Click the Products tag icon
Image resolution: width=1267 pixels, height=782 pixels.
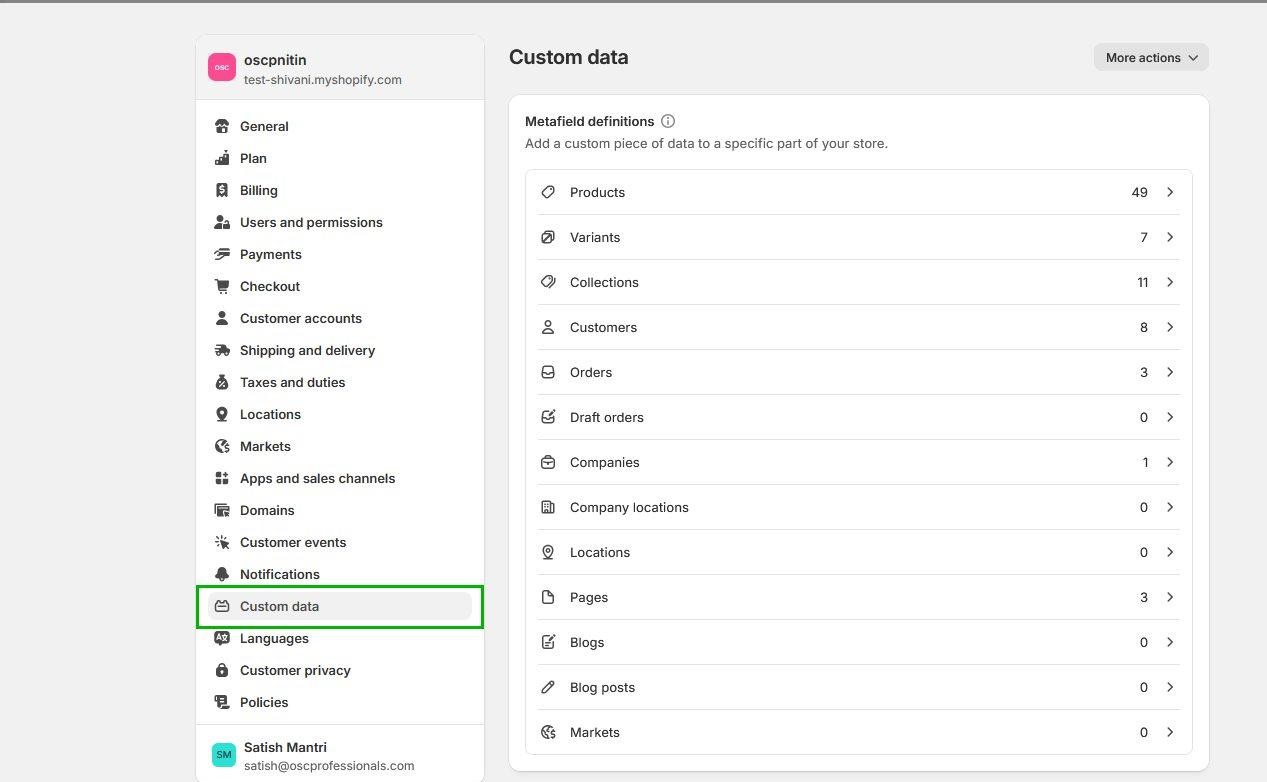pos(548,192)
